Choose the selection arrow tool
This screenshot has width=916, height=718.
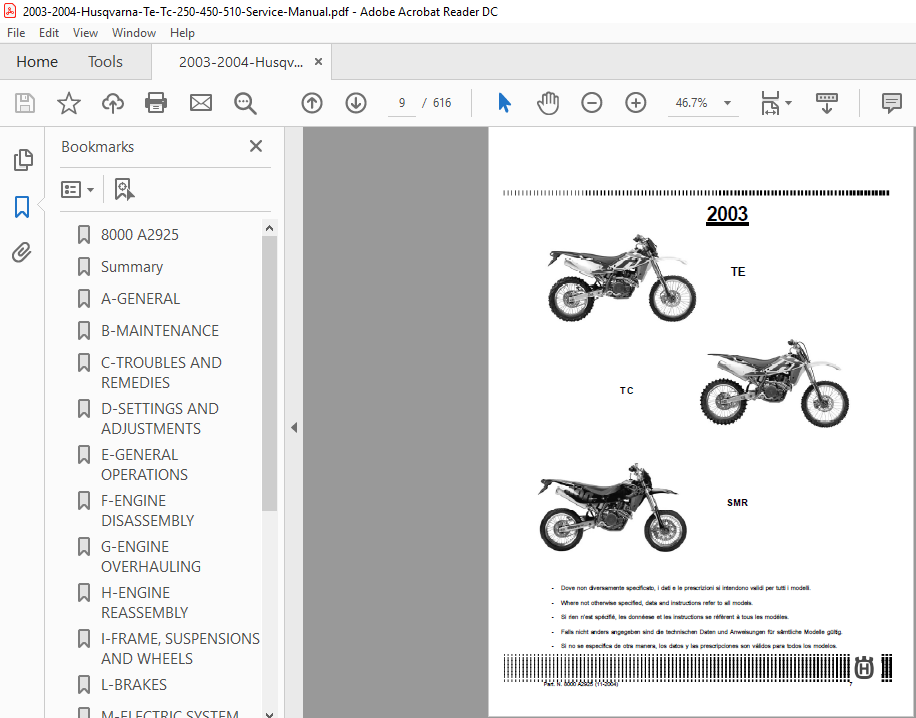(x=504, y=103)
